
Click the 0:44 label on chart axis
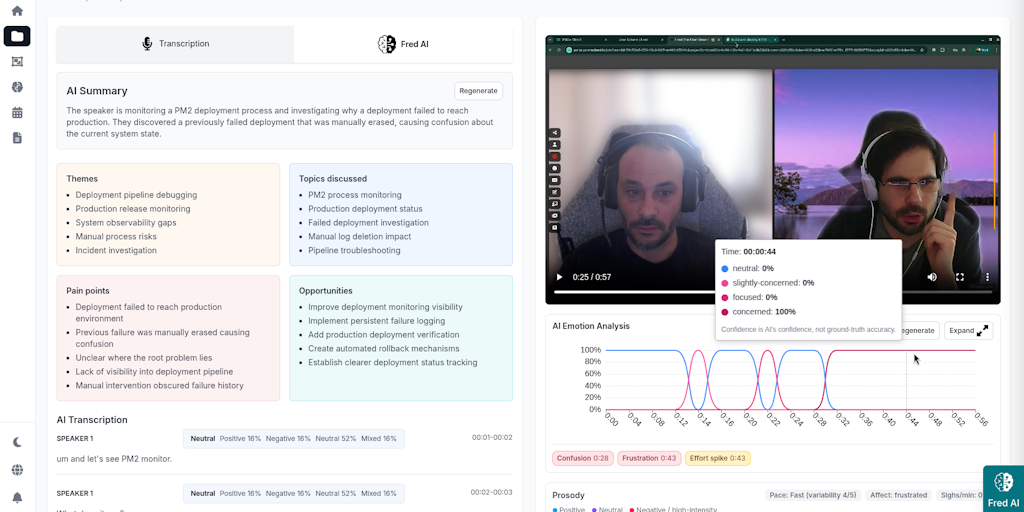[x=910, y=420]
